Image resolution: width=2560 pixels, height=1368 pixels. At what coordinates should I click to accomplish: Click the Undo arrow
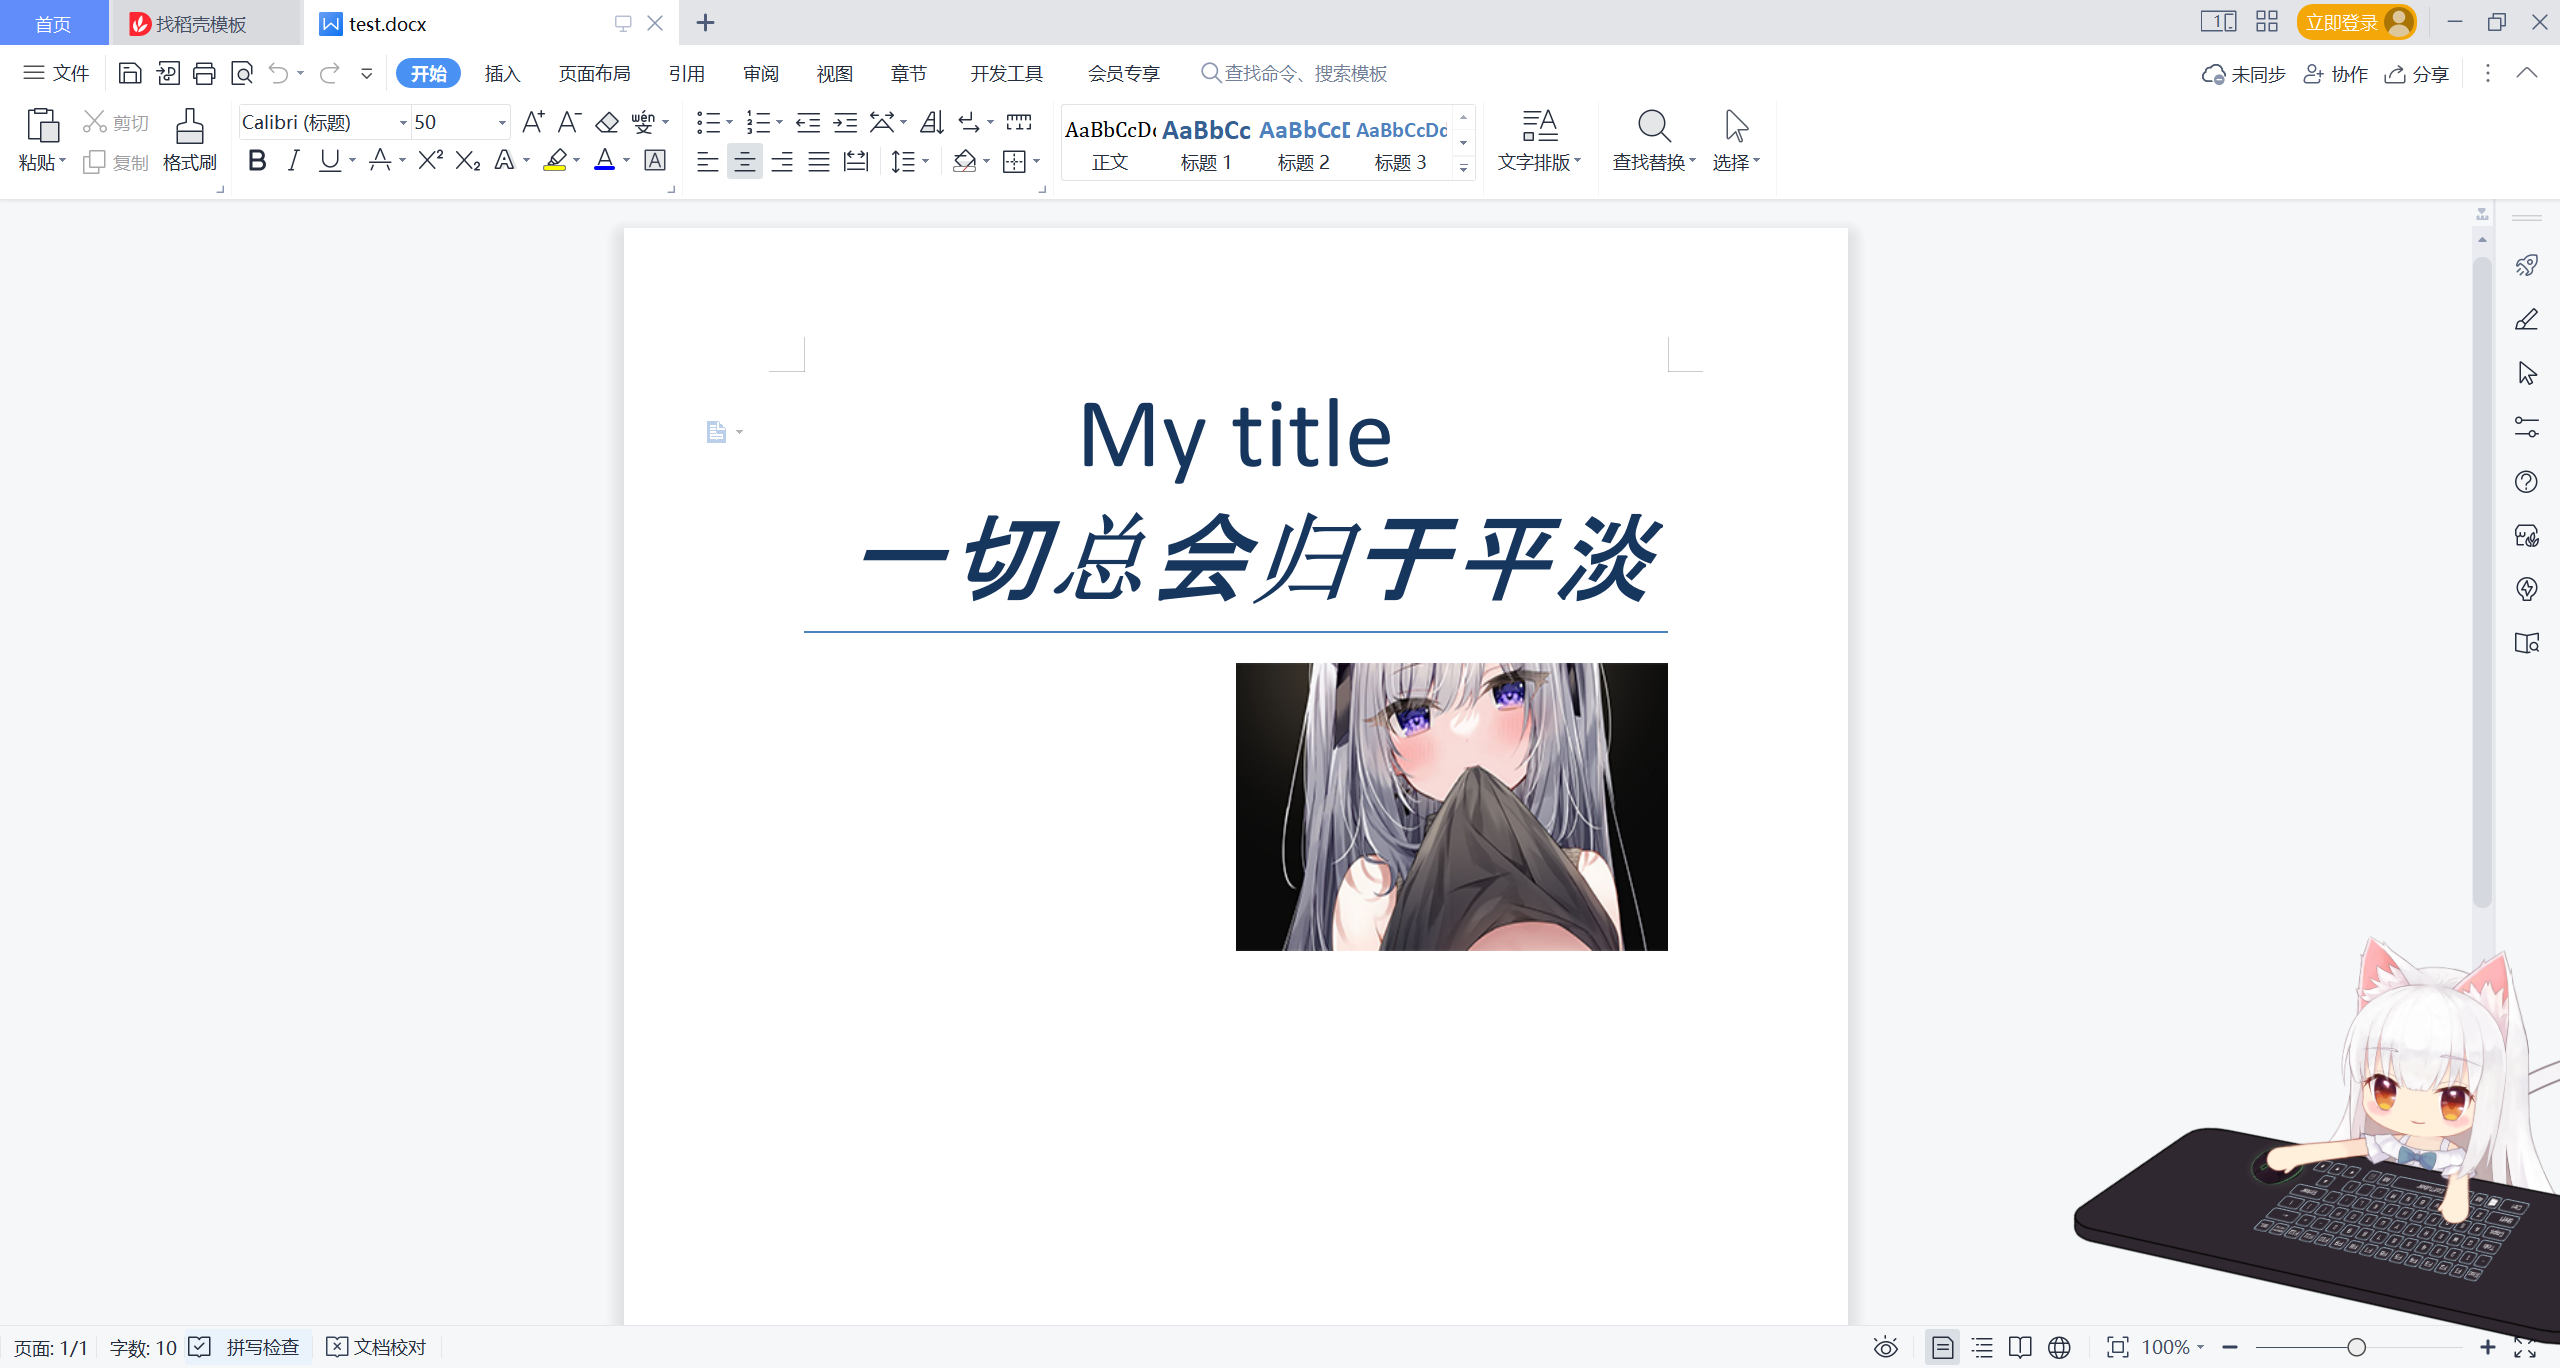point(278,73)
